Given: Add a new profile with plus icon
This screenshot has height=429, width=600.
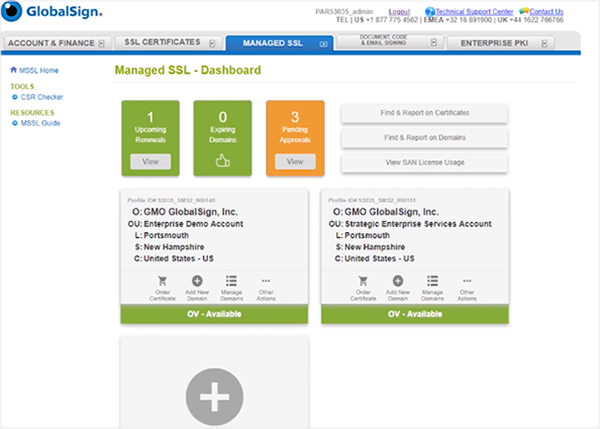Looking at the screenshot, I should click(x=214, y=397).
